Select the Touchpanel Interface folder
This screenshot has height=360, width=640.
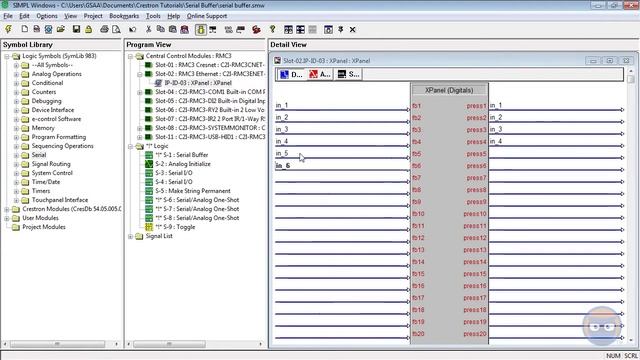click(60, 200)
